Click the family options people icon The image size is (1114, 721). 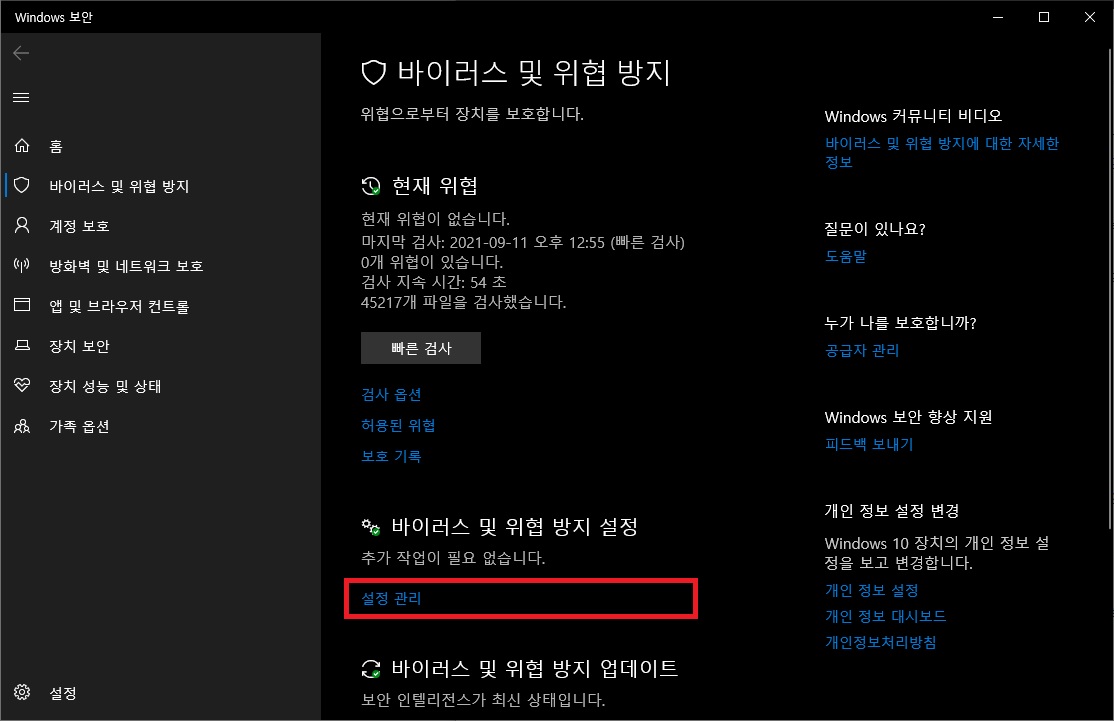(x=22, y=425)
